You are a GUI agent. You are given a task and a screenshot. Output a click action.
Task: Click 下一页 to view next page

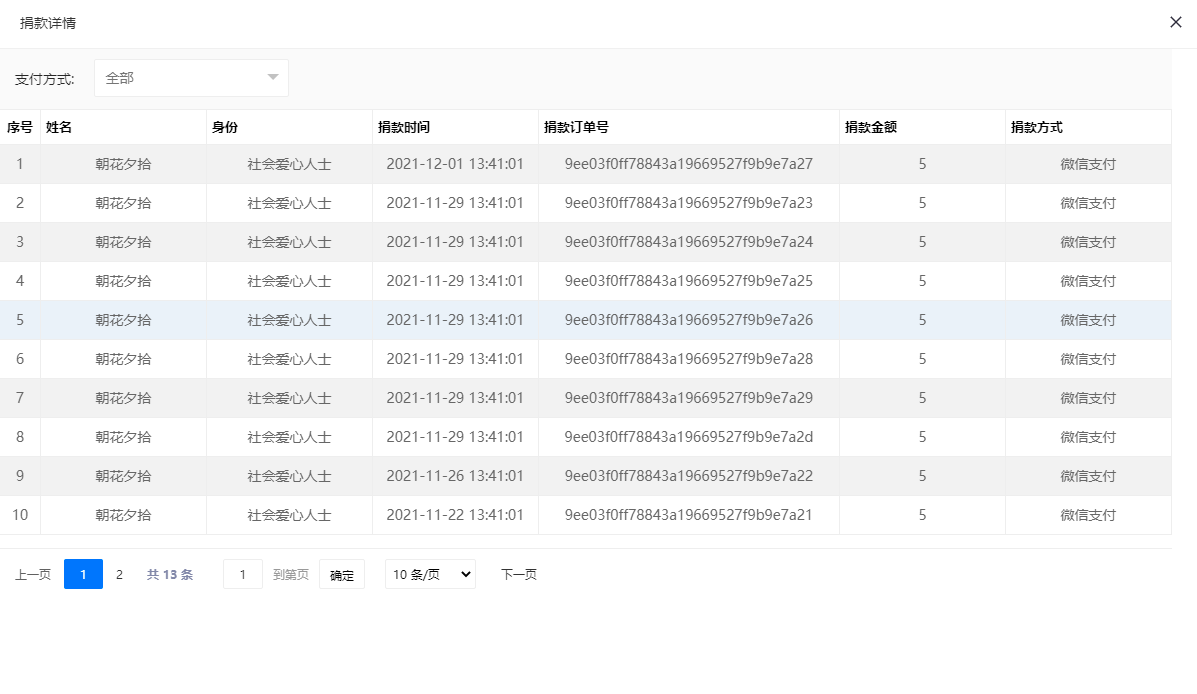[x=518, y=574]
